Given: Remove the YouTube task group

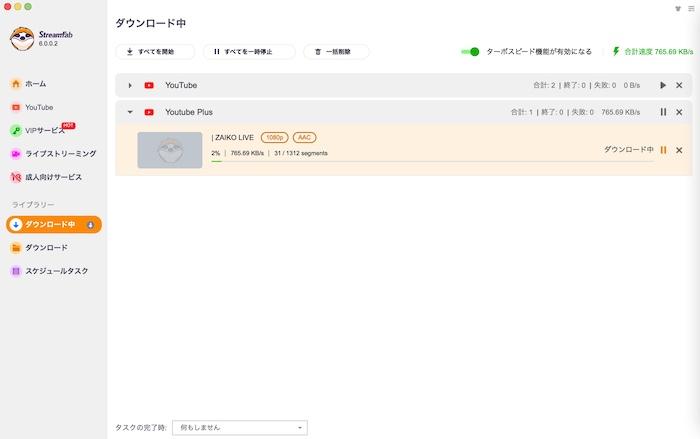Looking at the screenshot, I should [x=679, y=85].
